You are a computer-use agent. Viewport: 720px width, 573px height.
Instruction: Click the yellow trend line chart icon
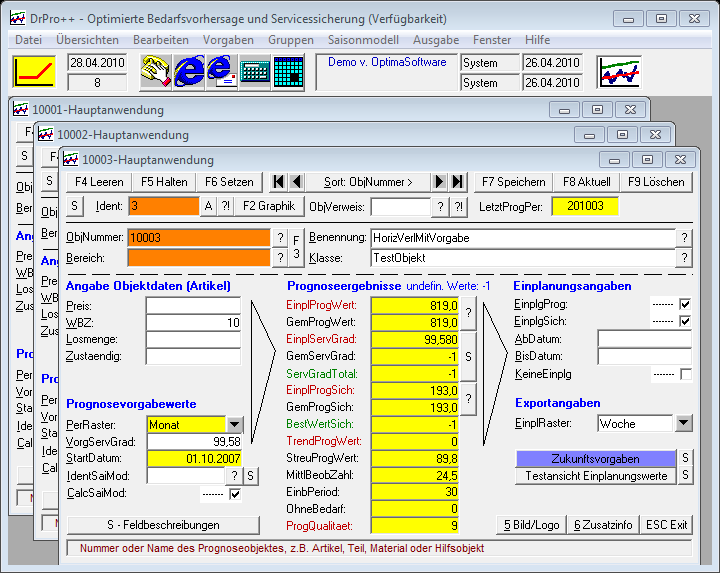pos(33,73)
